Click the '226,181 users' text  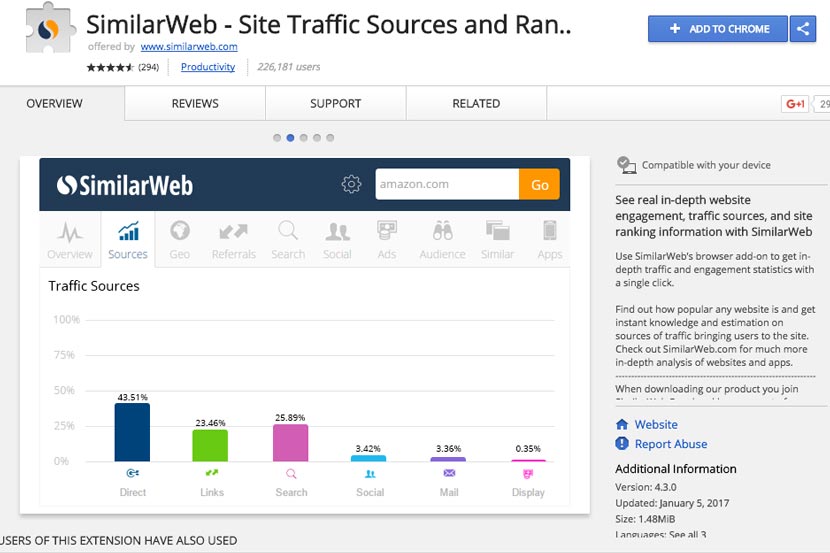(x=288, y=67)
